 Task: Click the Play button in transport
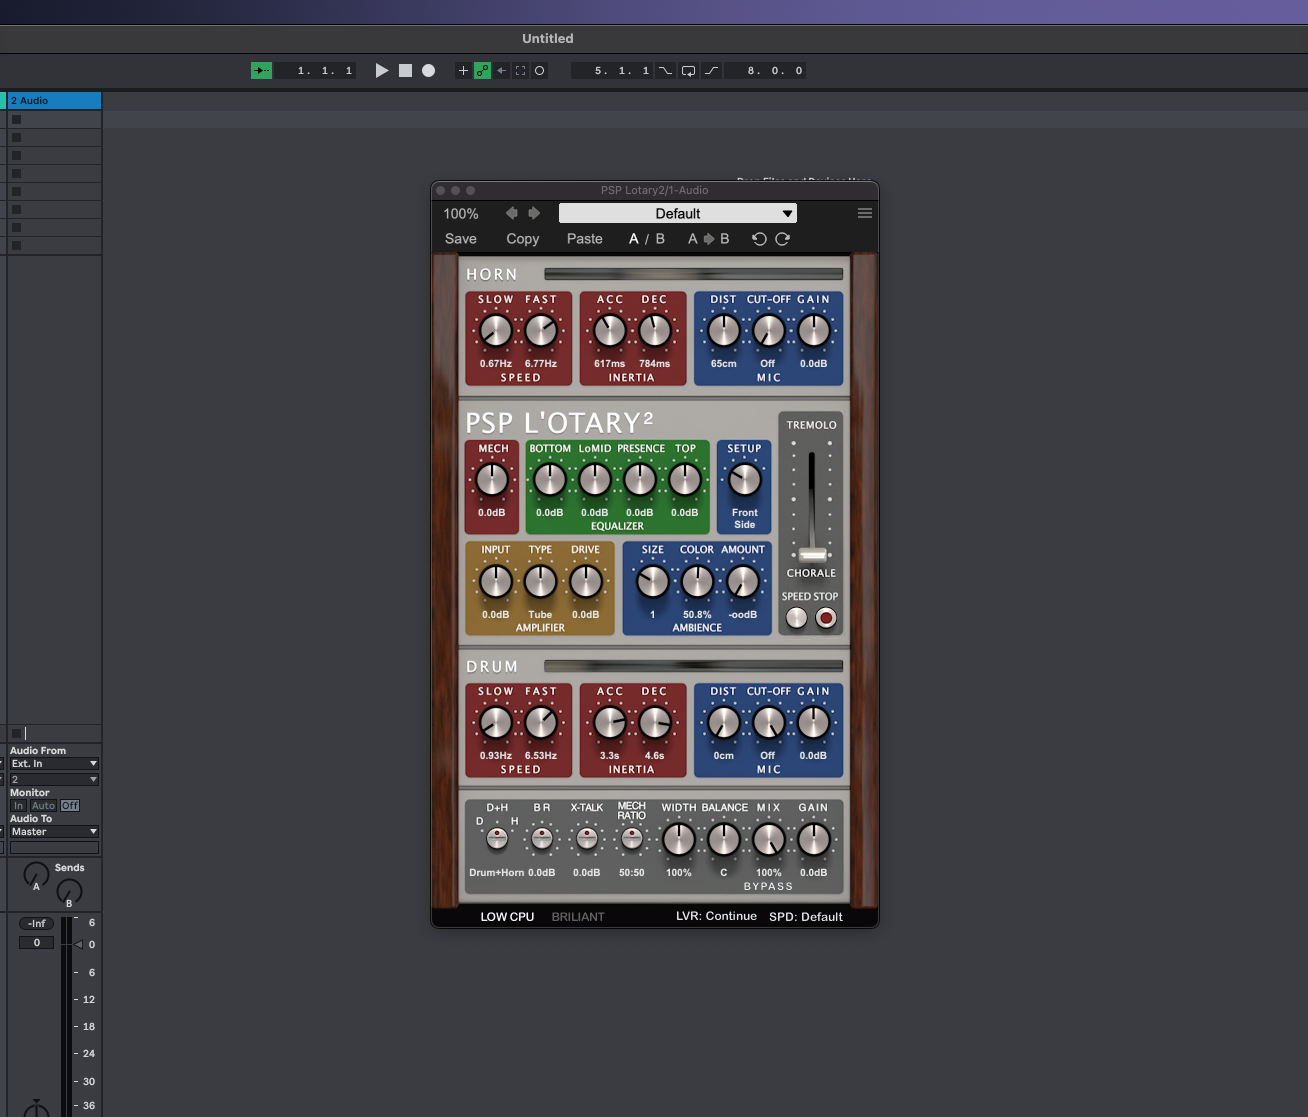coord(381,71)
